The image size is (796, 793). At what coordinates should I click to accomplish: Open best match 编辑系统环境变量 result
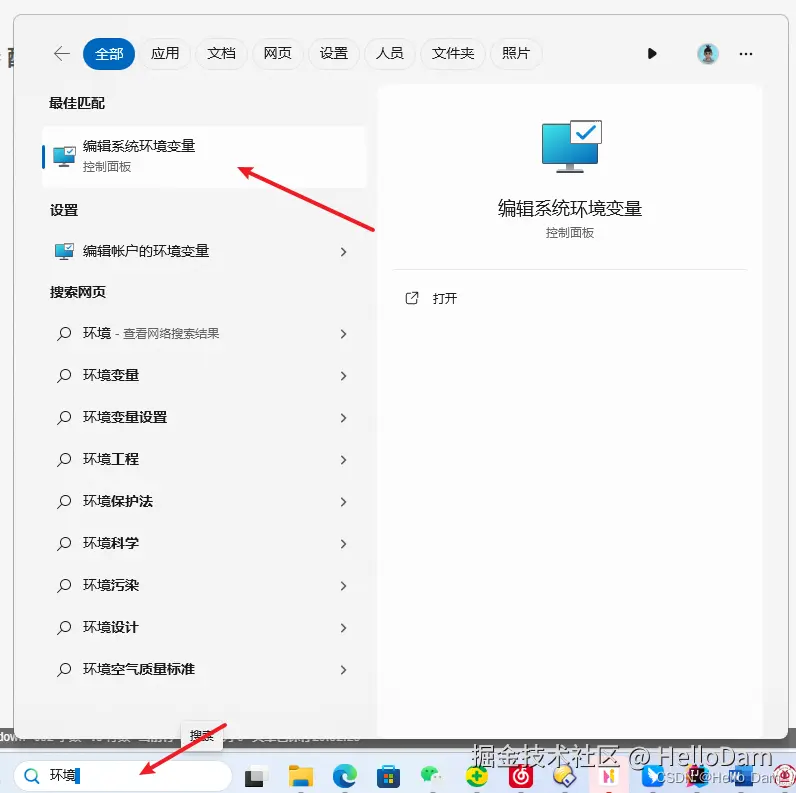pos(204,157)
